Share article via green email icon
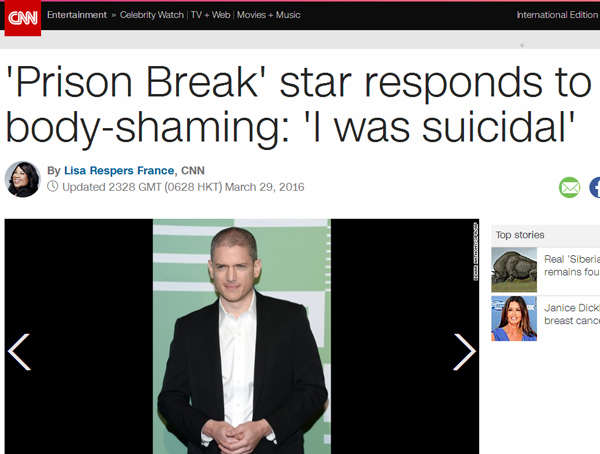600x454 pixels. 569,187
